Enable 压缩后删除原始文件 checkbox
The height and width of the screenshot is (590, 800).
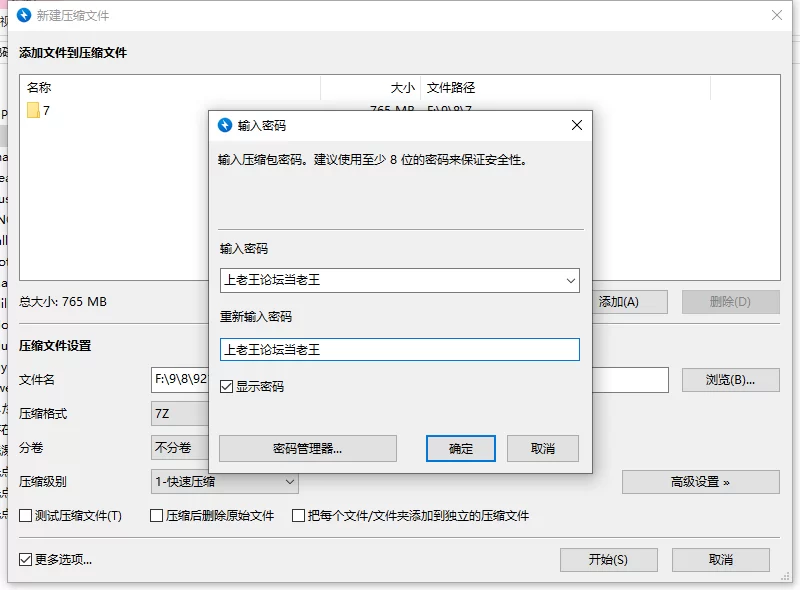[x=157, y=515]
